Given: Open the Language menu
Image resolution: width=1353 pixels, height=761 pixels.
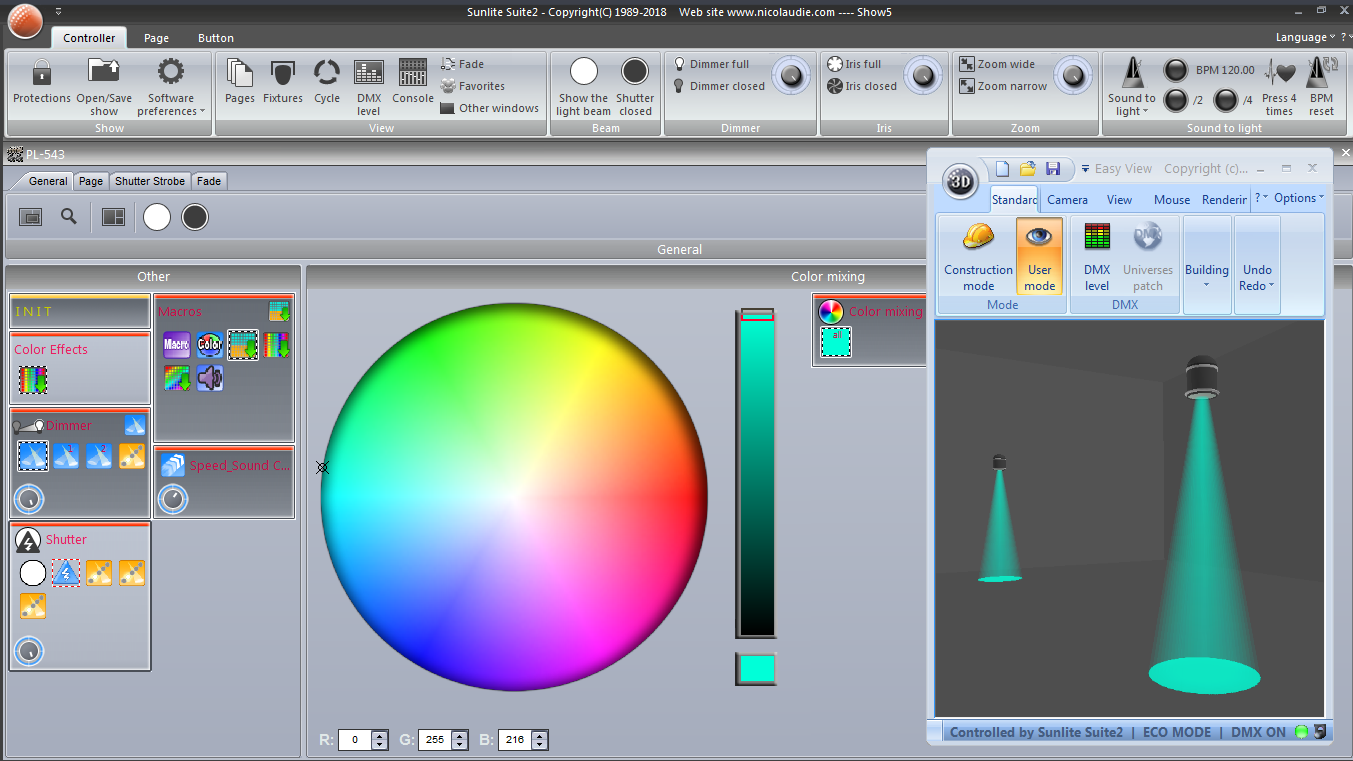Looking at the screenshot, I should (x=1305, y=37).
